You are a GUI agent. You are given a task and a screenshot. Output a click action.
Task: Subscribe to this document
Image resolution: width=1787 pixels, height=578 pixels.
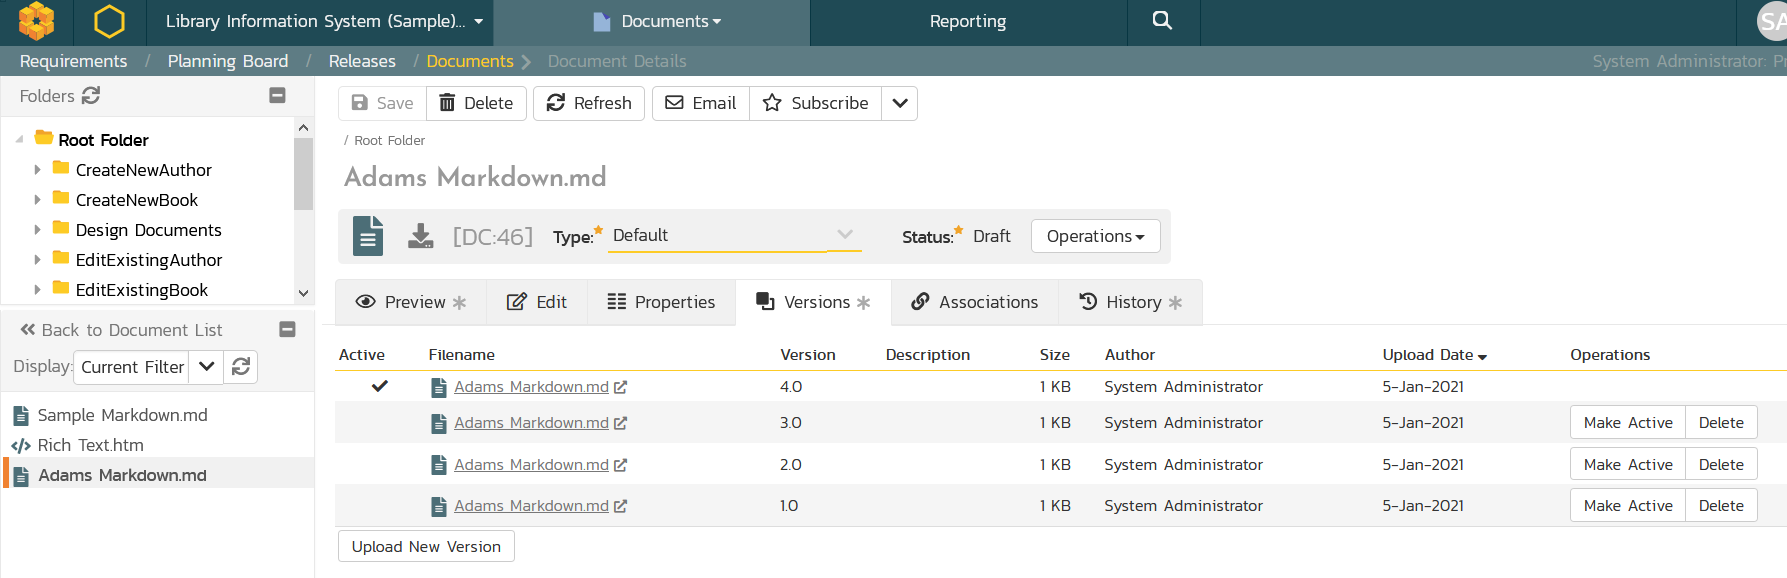[815, 103]
